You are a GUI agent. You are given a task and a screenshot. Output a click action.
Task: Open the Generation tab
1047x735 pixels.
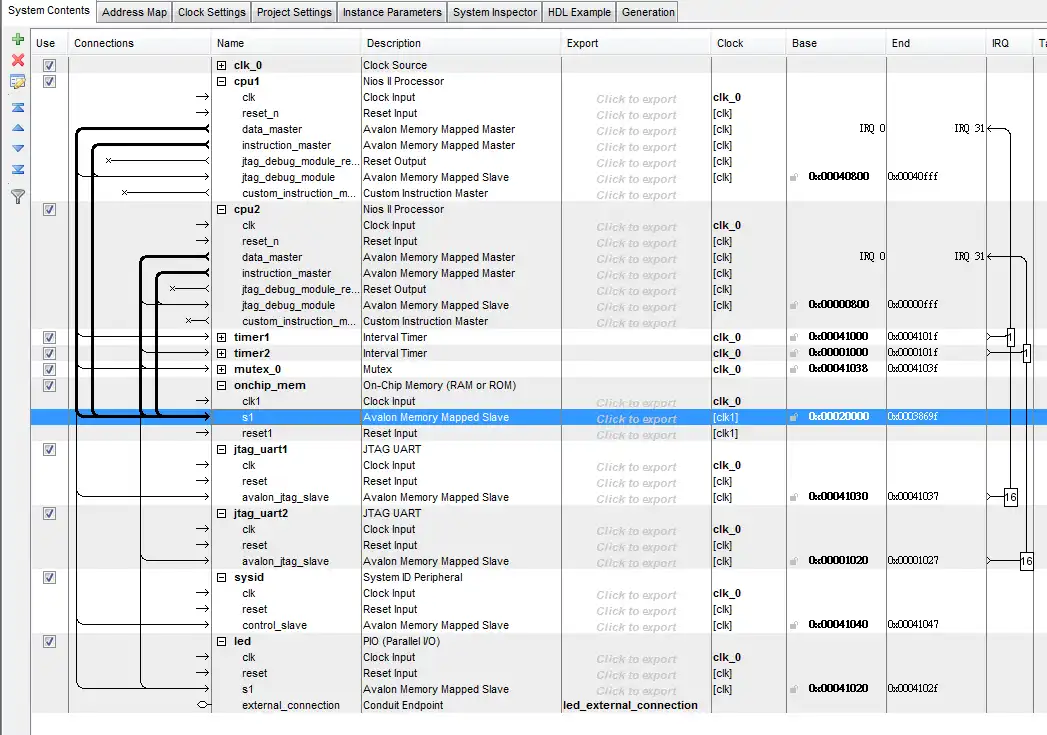tap(648, 12)
